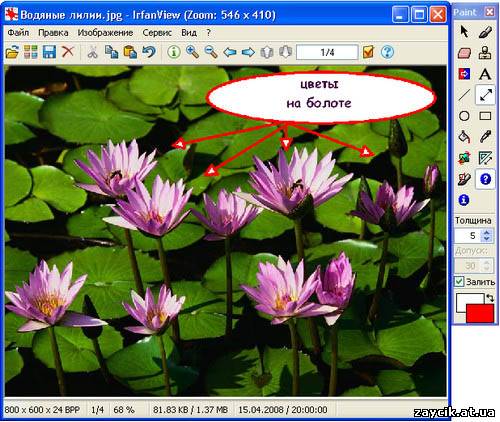Click the 1/4 image counter field
This screenshot has height=422, width=500.
(x=327, y=52)
